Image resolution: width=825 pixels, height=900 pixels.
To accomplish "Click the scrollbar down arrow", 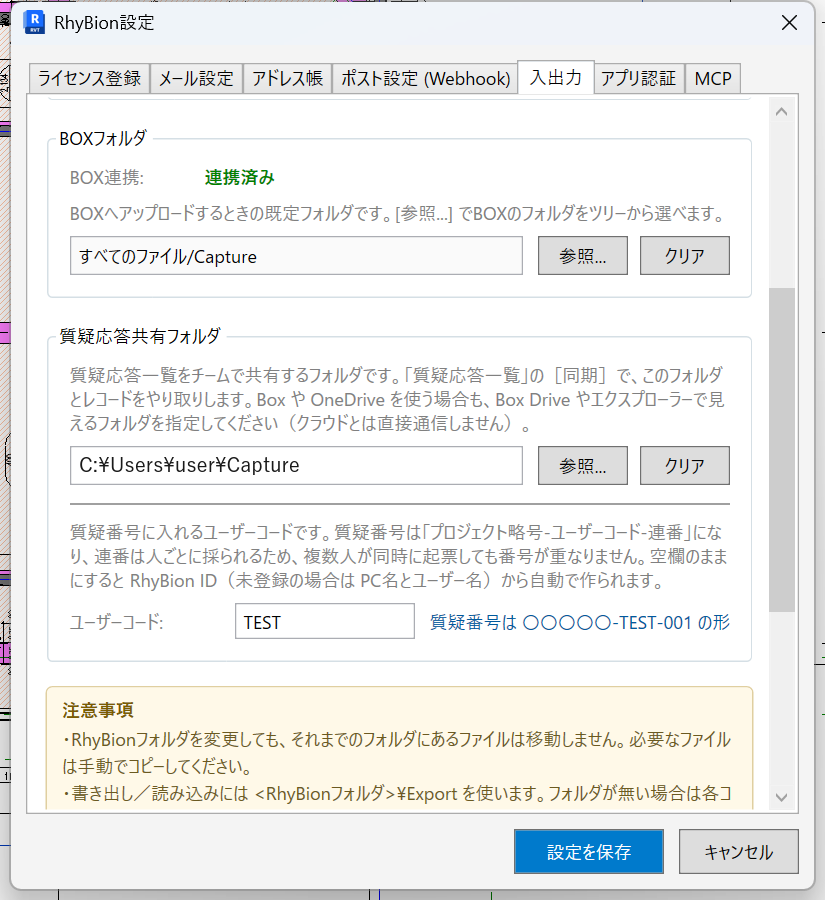I will click(781, 797).
